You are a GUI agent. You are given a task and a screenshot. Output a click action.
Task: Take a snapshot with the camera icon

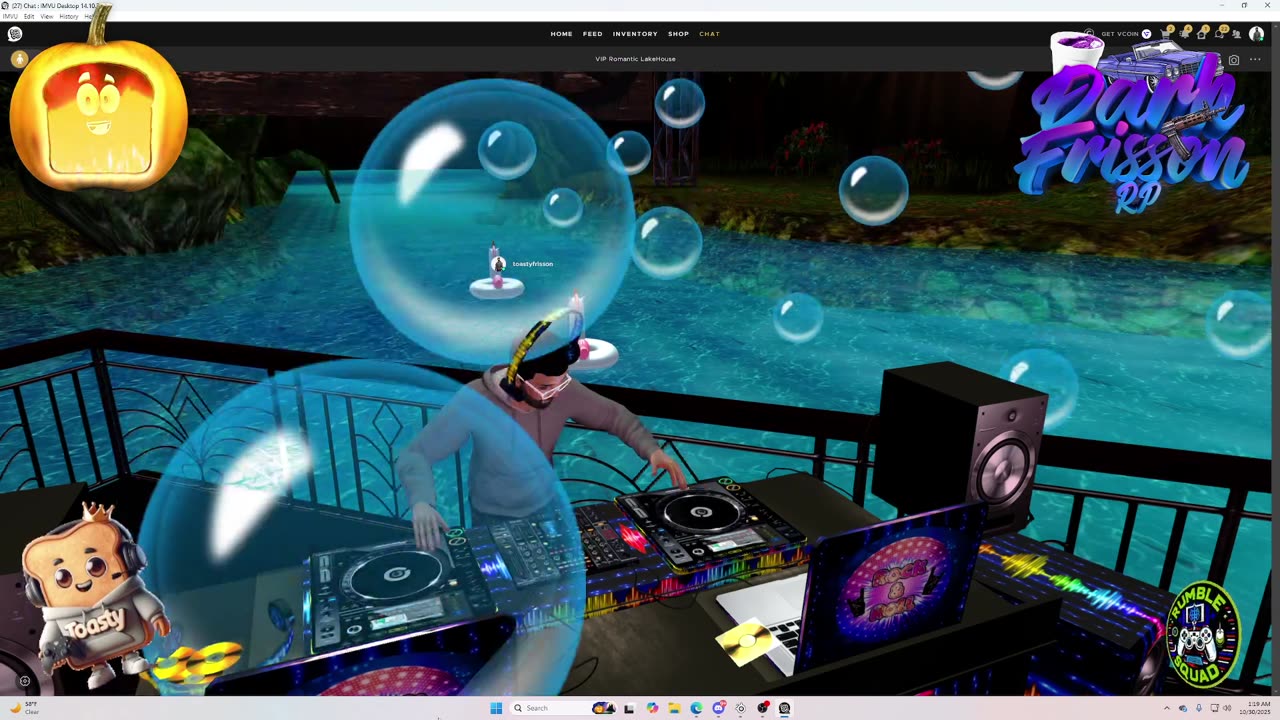pyautogui.click(x=1234, y=60)
